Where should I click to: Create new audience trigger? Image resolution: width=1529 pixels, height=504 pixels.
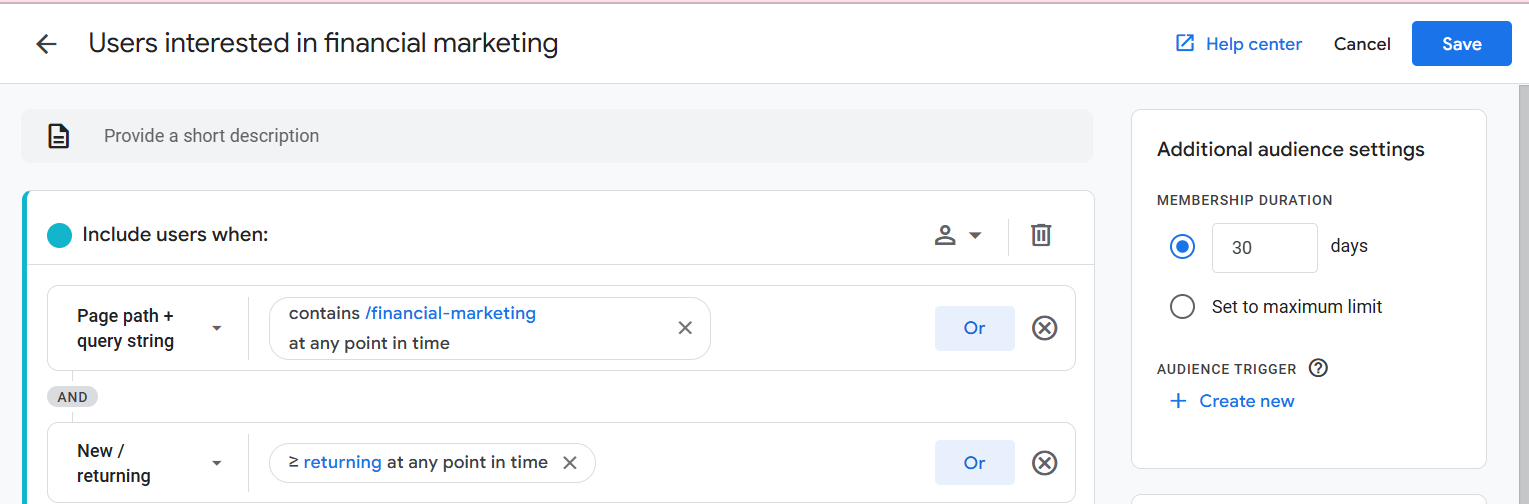tap(1232, 401)
